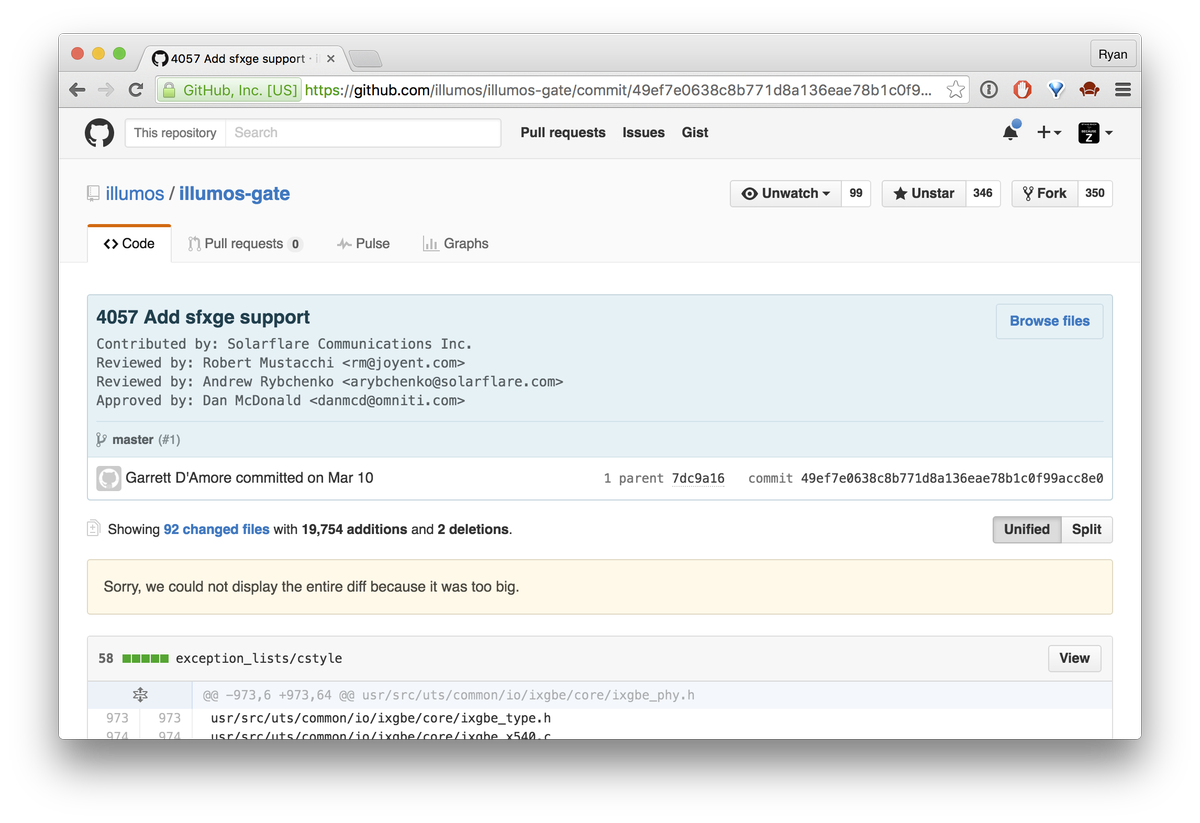Bookmark this page with star icon
This screenshot has width=1200, height=823.
[956, 90]
